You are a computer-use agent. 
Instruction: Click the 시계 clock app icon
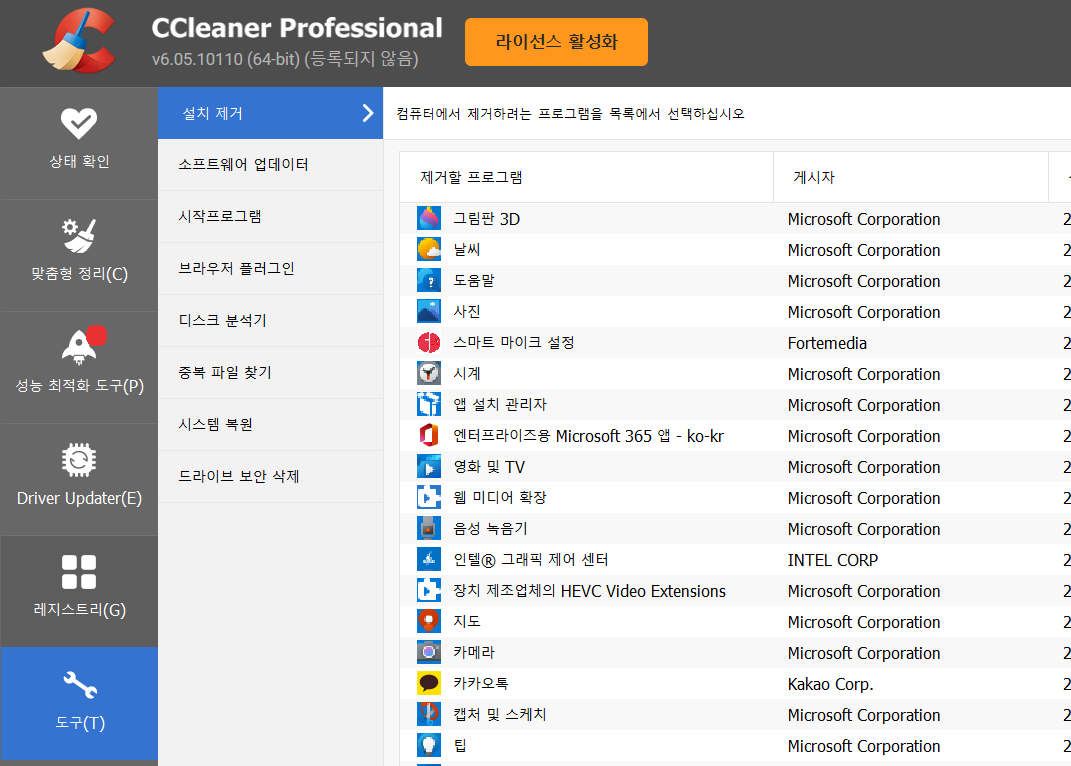click(x=429, y=373)
